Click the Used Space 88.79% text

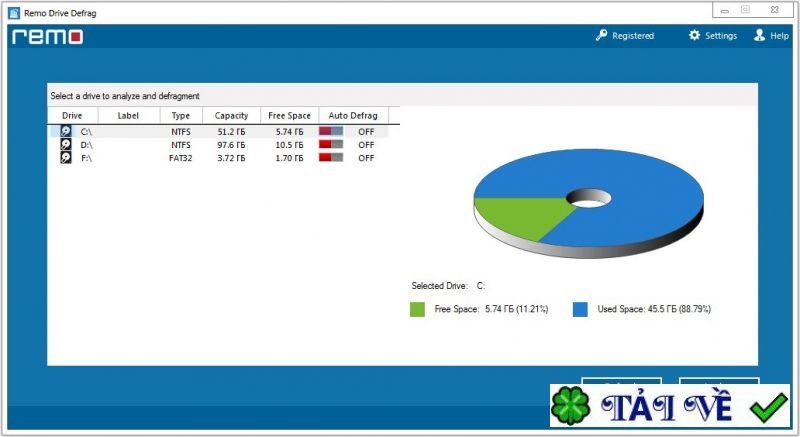654,309
